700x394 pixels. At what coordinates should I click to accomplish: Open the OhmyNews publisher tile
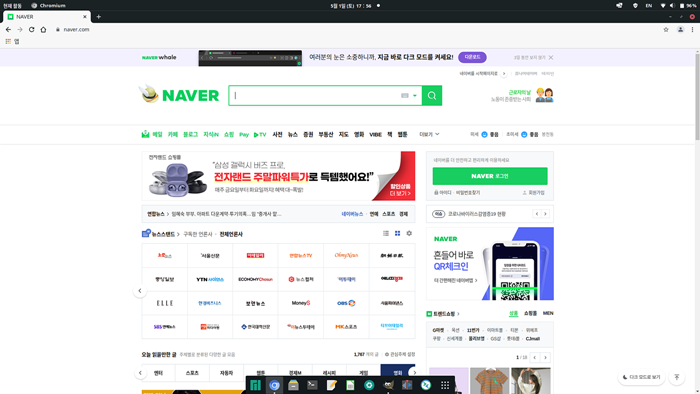point(346,256)
